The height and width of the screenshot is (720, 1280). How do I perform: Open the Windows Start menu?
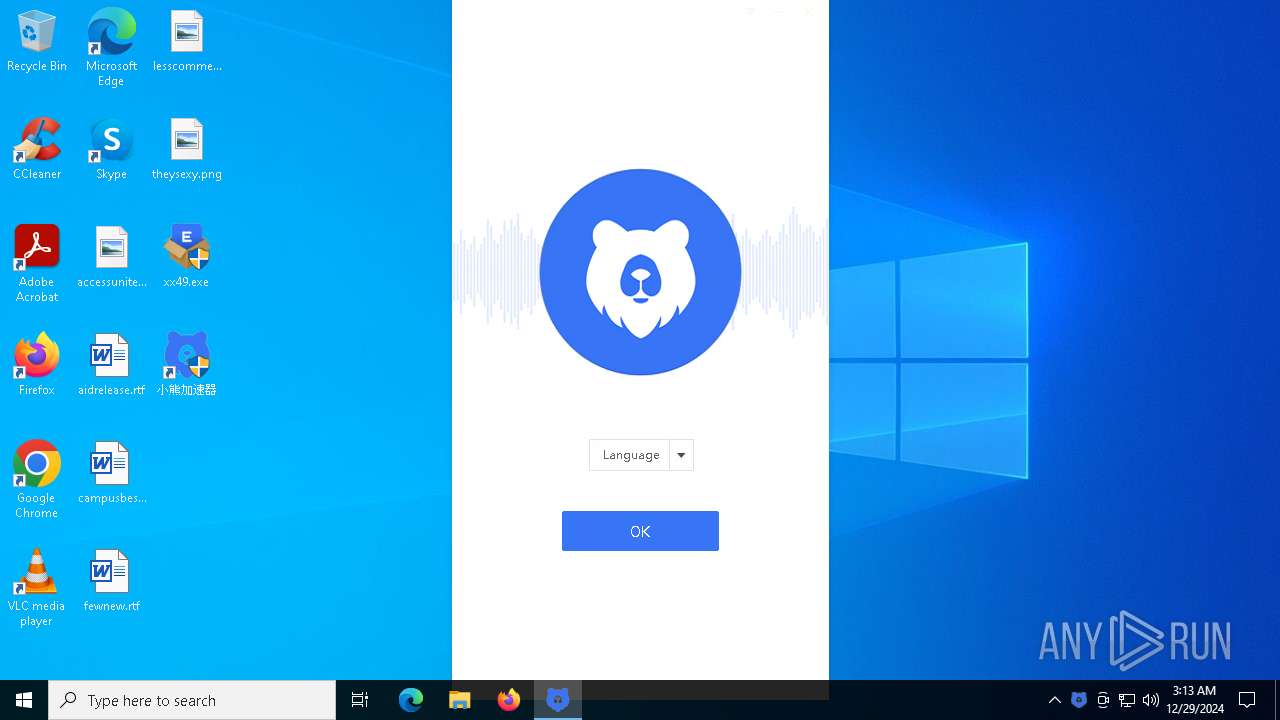click(24, 700)
